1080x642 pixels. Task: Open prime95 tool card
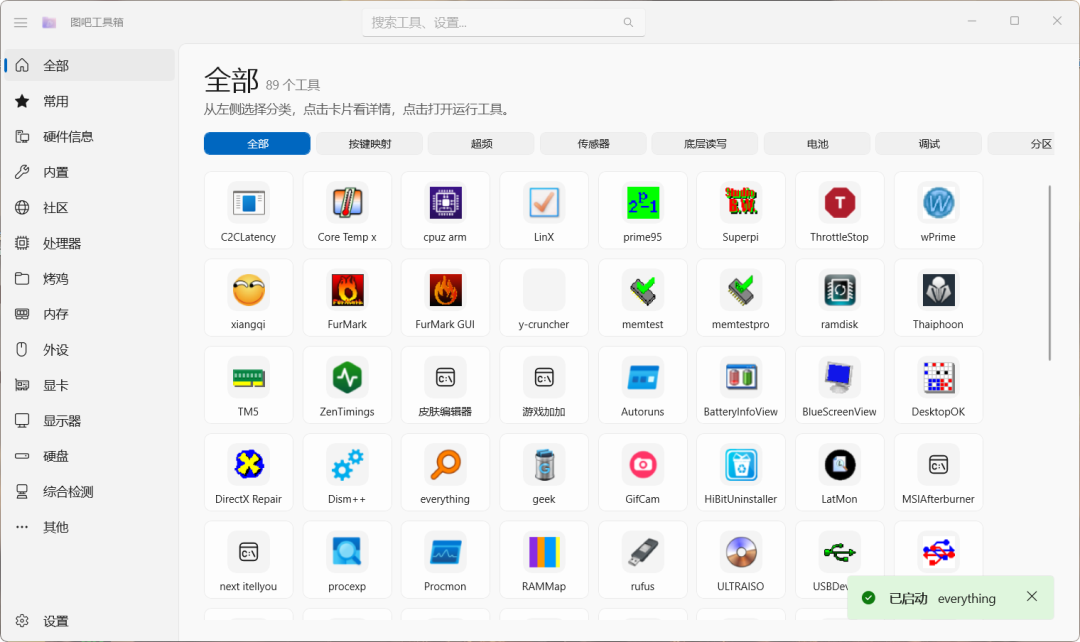point(642,210)
